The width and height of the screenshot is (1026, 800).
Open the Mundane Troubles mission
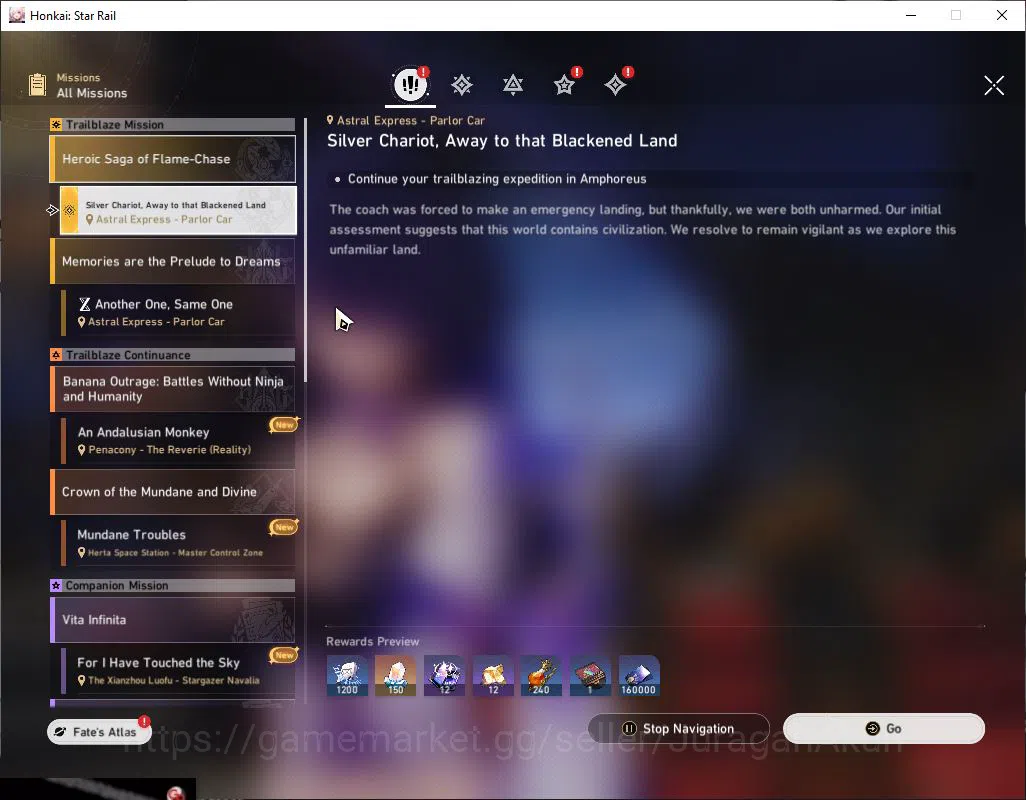coord(178,543)
